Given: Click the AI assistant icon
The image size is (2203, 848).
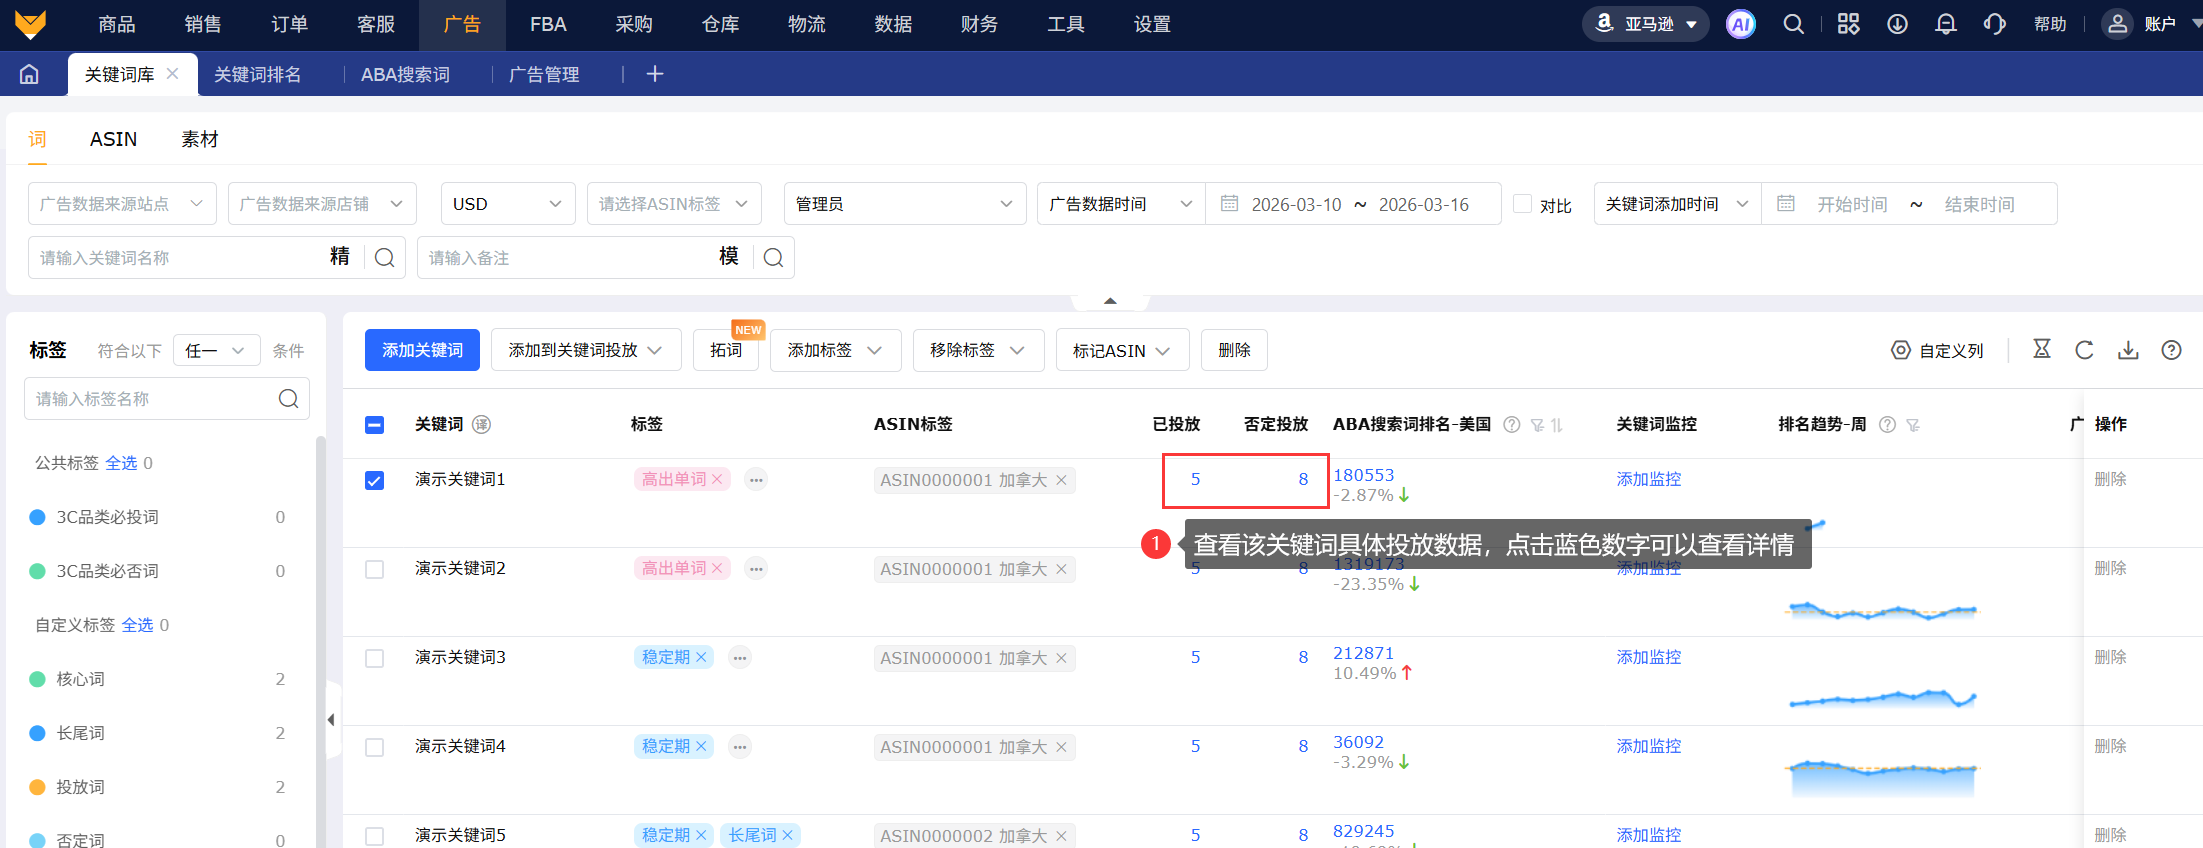Looking at the screenshot, I should pos(1740,24).
